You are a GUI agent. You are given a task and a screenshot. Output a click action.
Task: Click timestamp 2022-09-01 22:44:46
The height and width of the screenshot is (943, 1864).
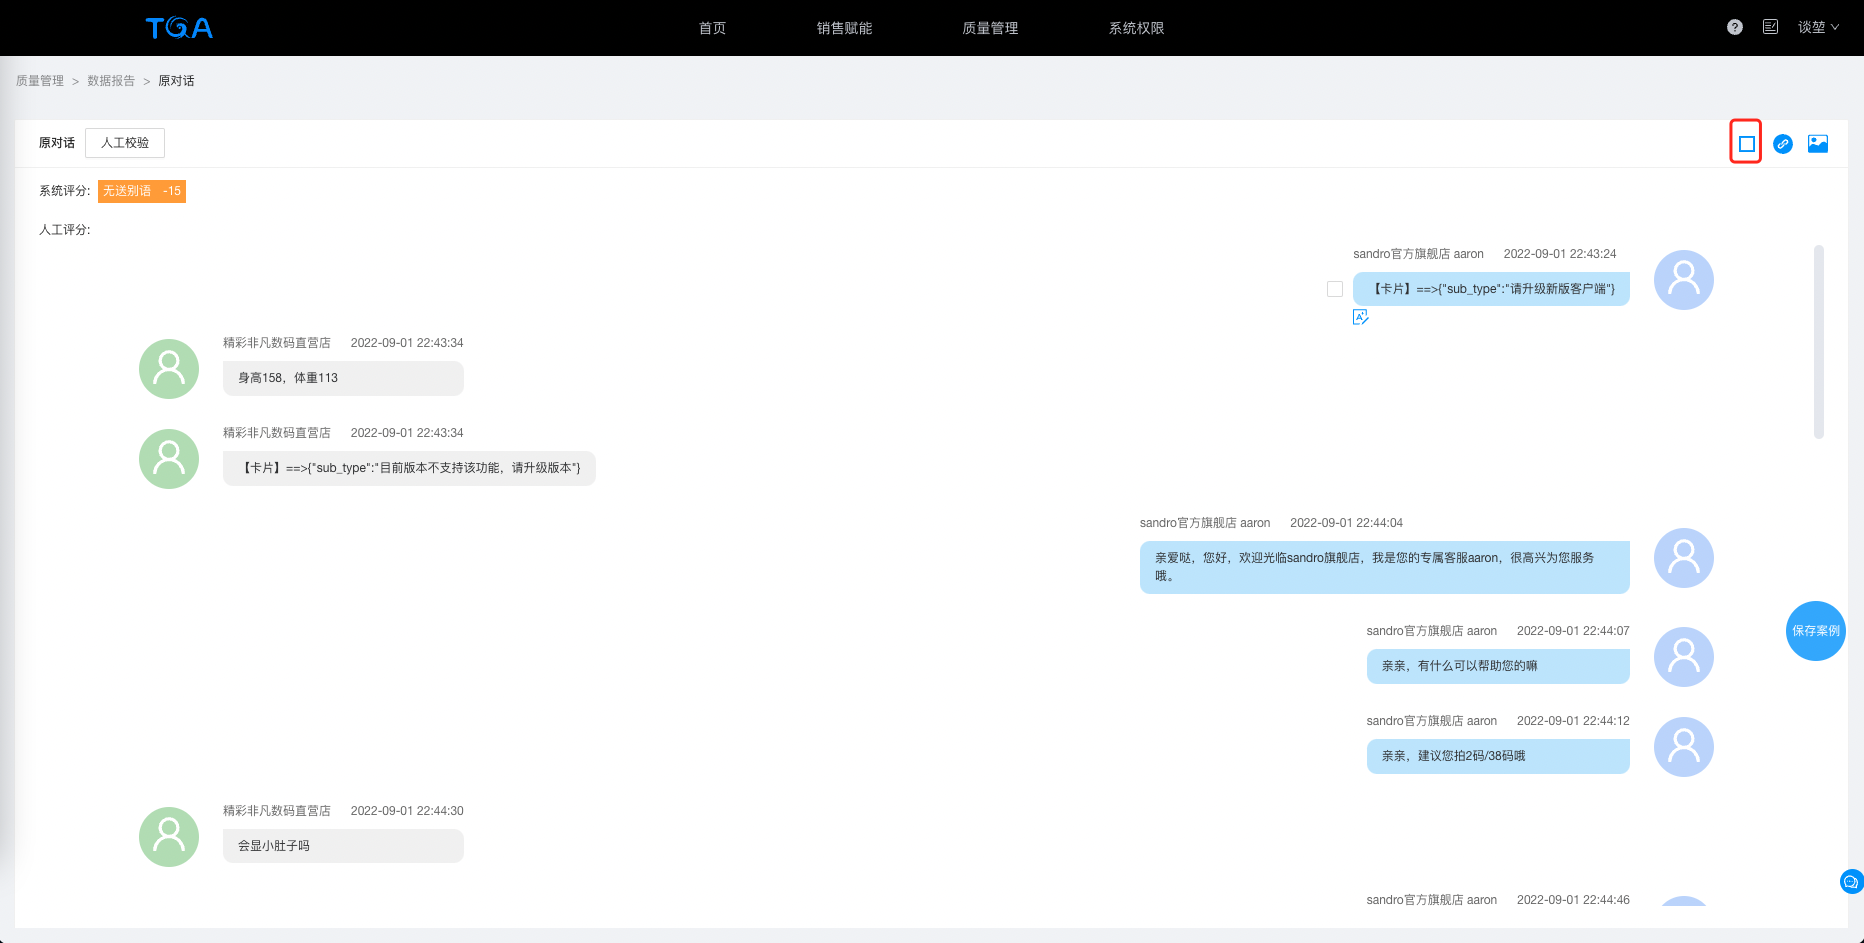click(1573, 900)
